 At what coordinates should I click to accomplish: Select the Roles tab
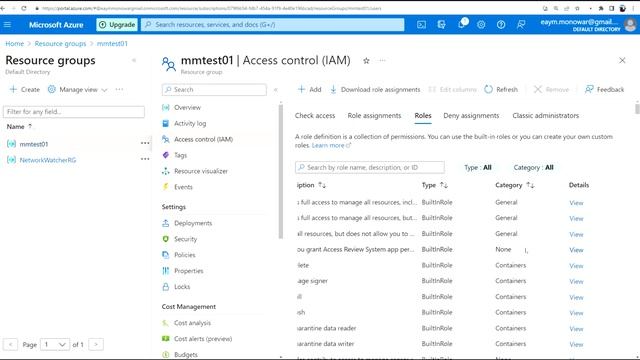pos(423,116)
